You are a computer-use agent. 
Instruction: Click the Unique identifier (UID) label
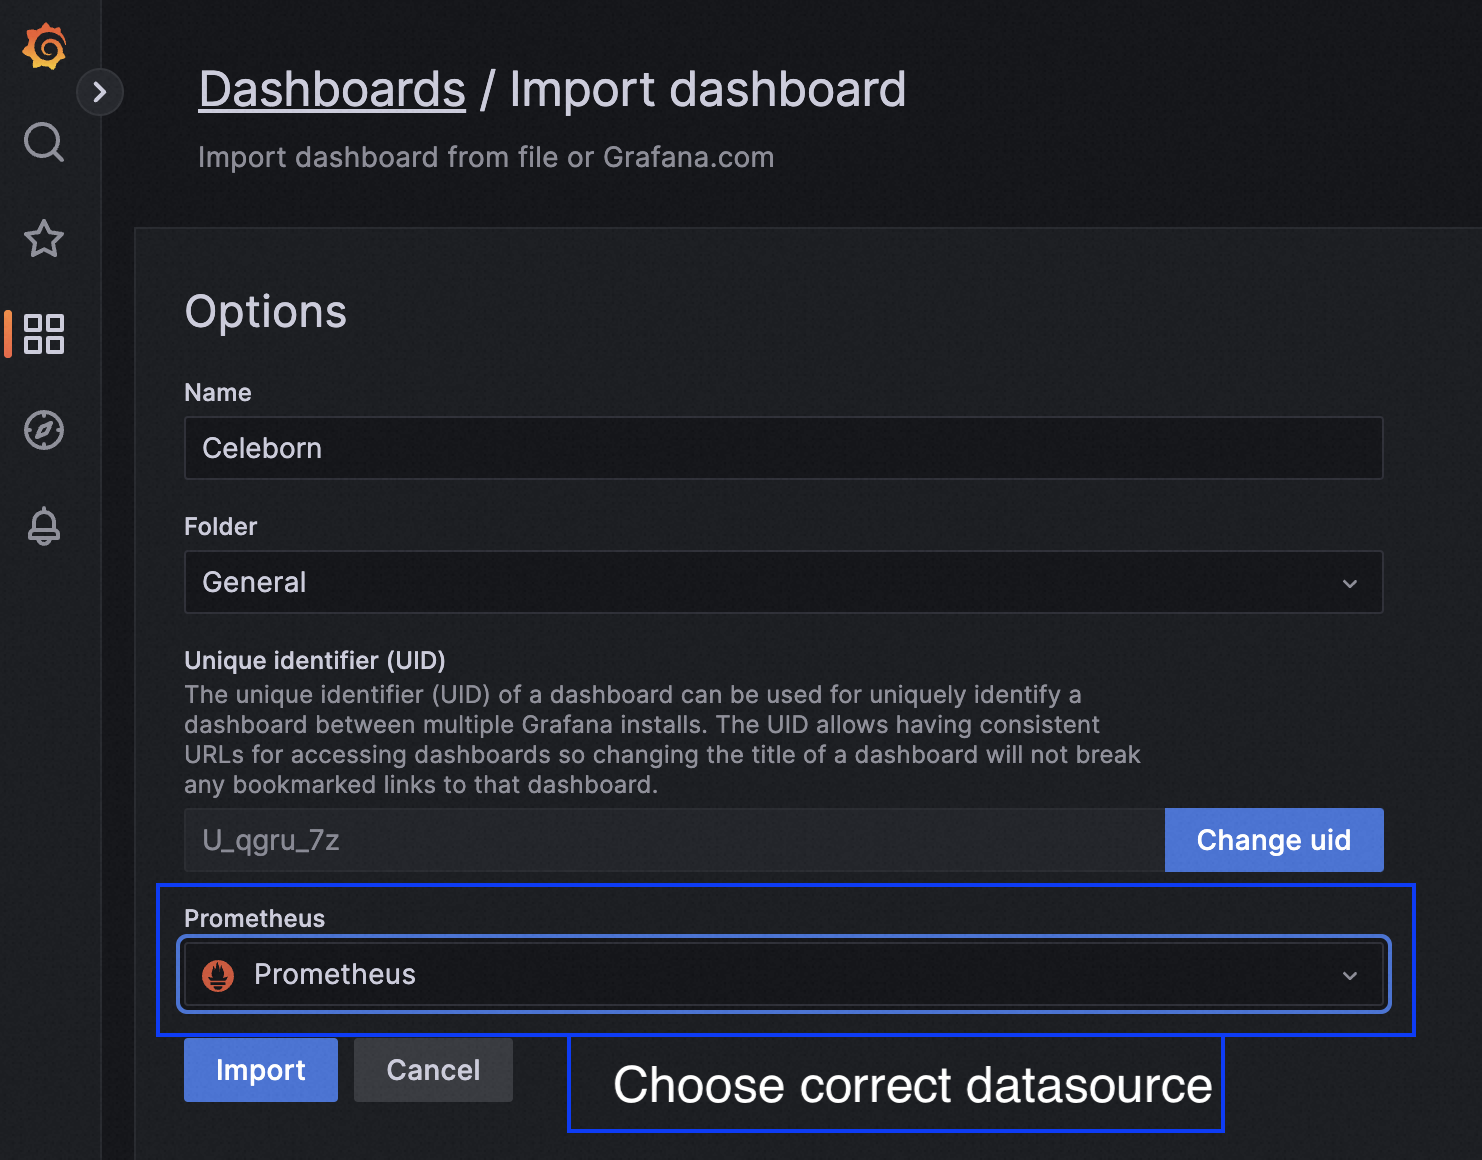tap(314, 661)
